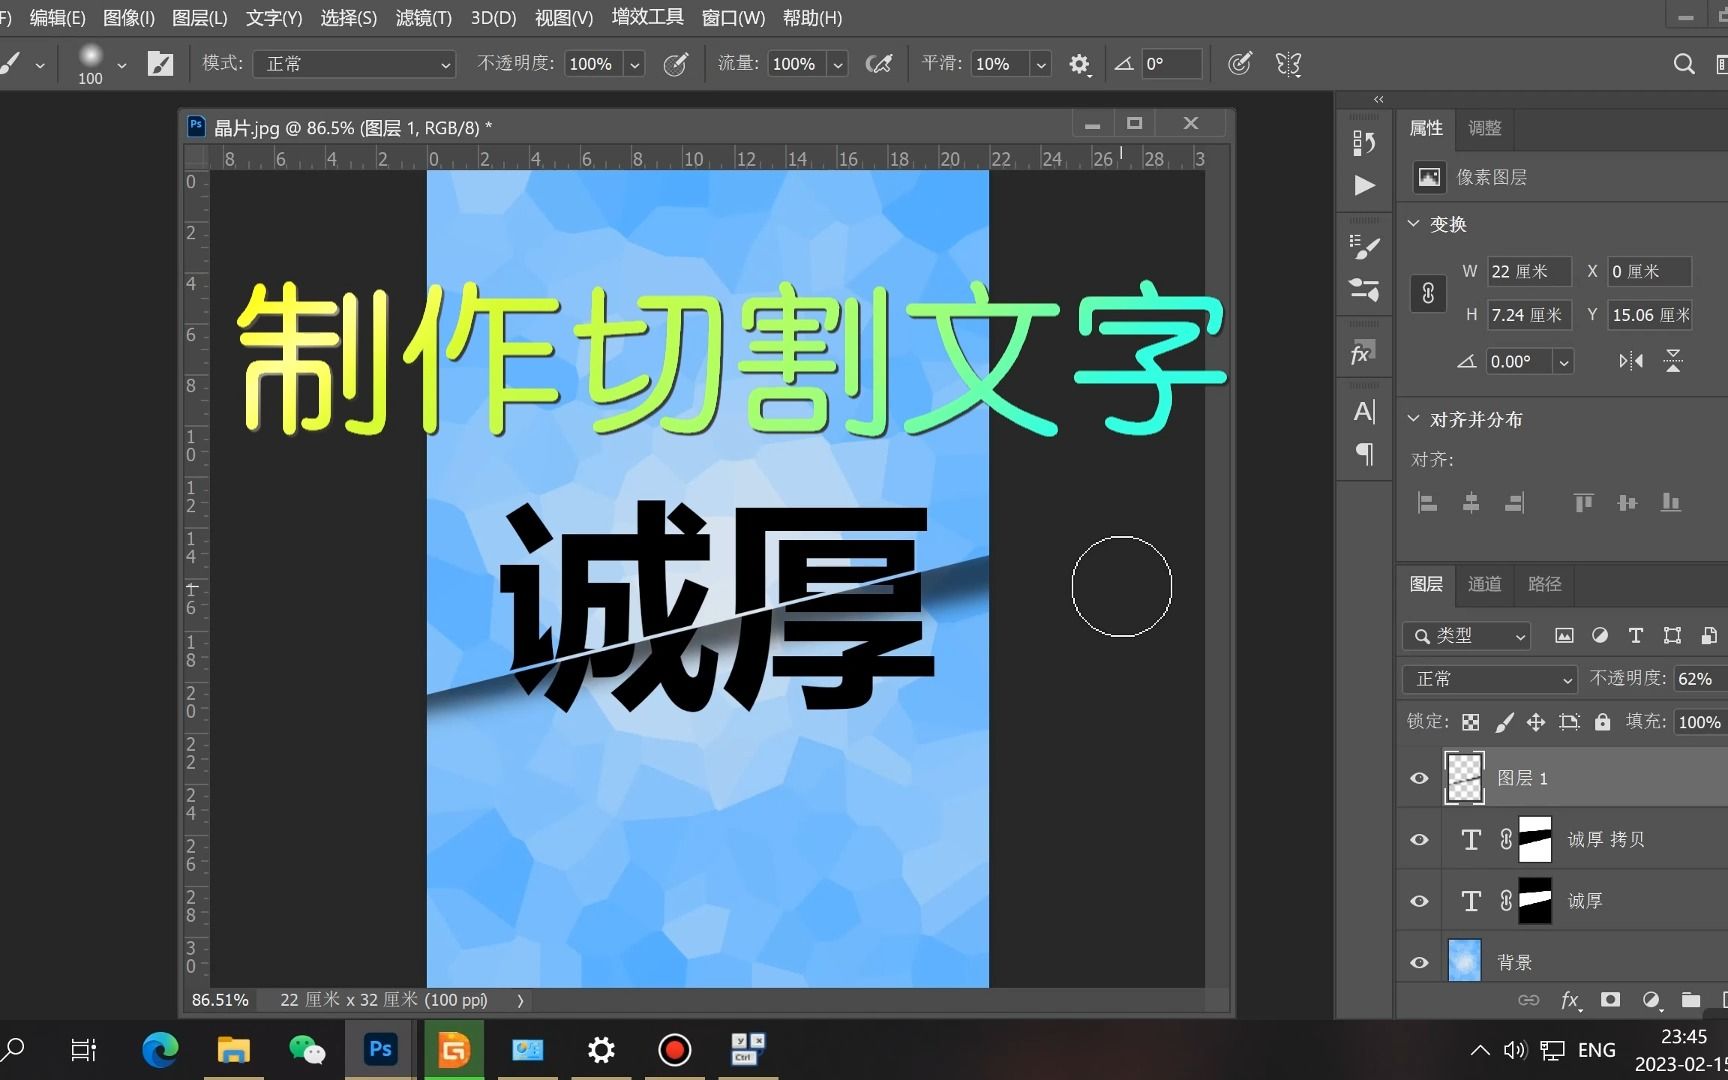The height and width of the screenshot is (1080, 1728).
Task: Click the lock transparent pixels icon
Action: click(1469, 721)
